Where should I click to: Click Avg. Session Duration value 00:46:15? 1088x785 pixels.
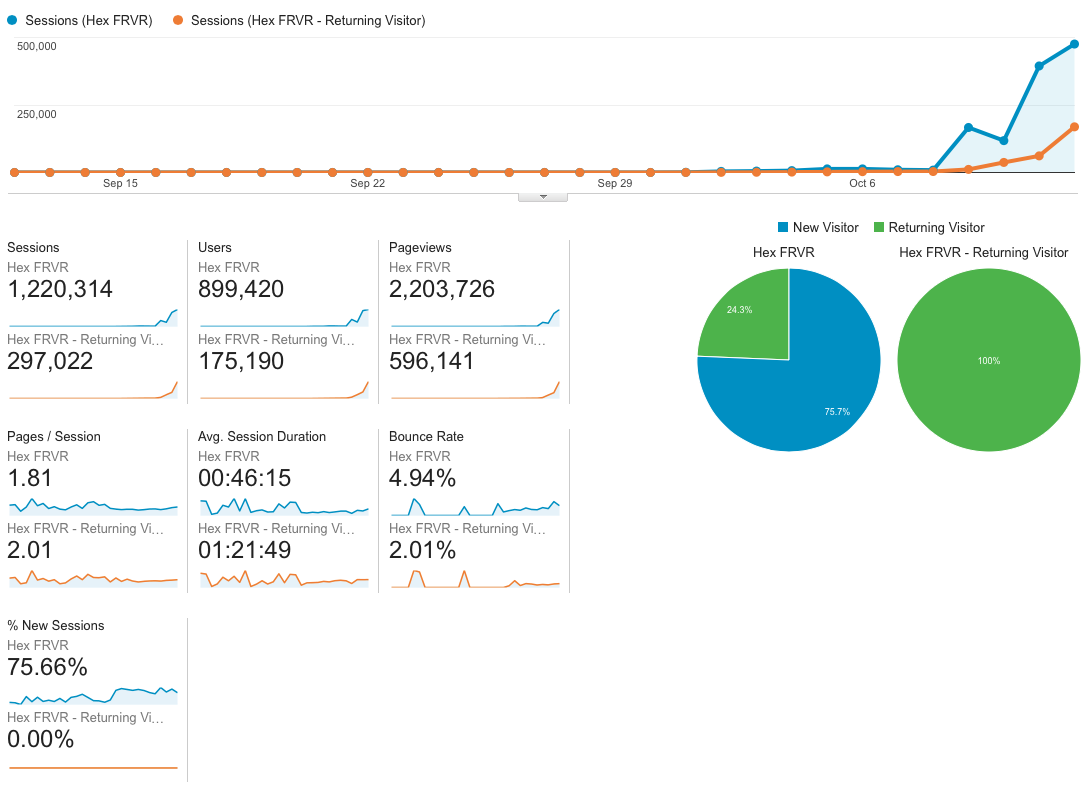(244, 478)
